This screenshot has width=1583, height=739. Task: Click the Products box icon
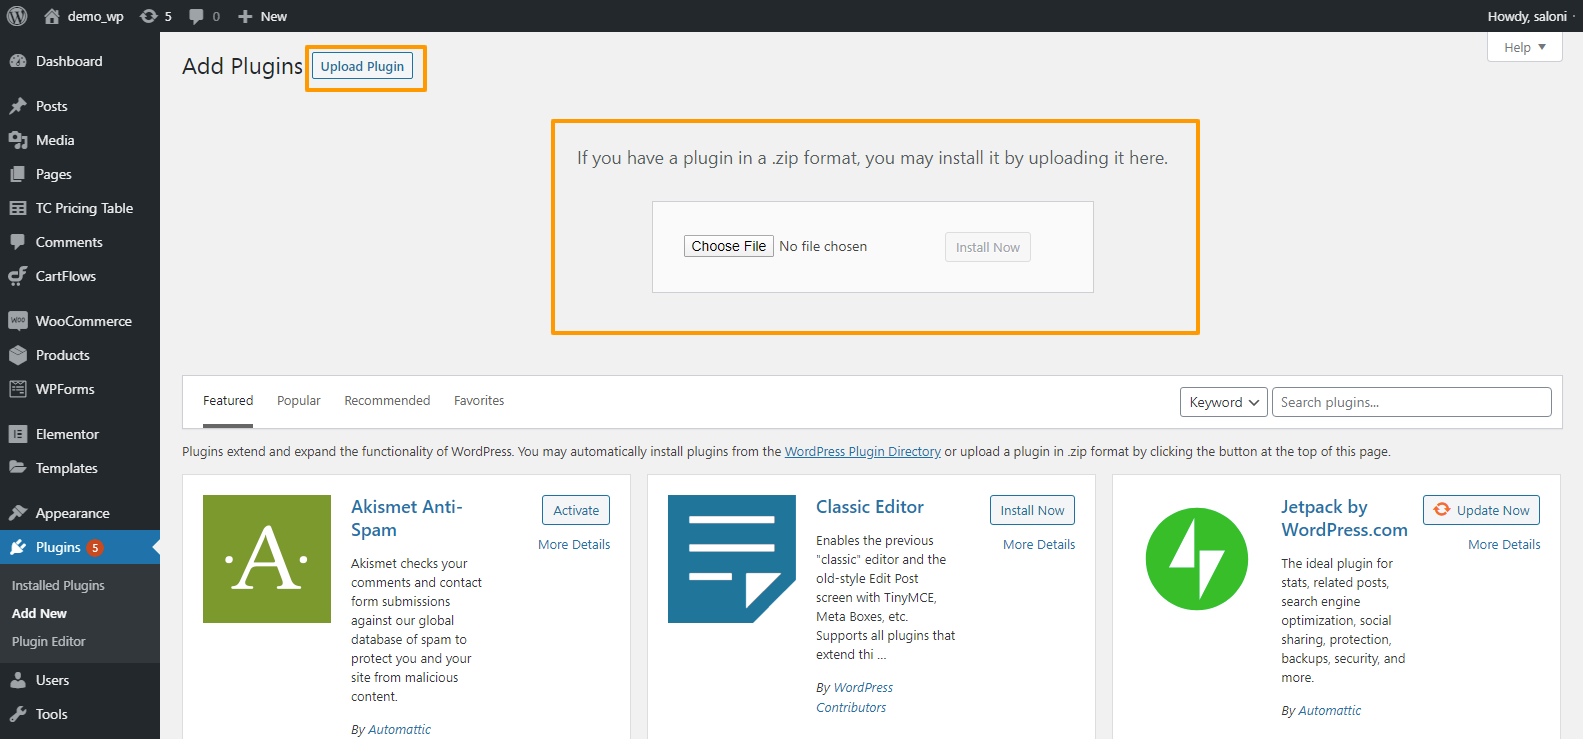click(x=18, y=355)
